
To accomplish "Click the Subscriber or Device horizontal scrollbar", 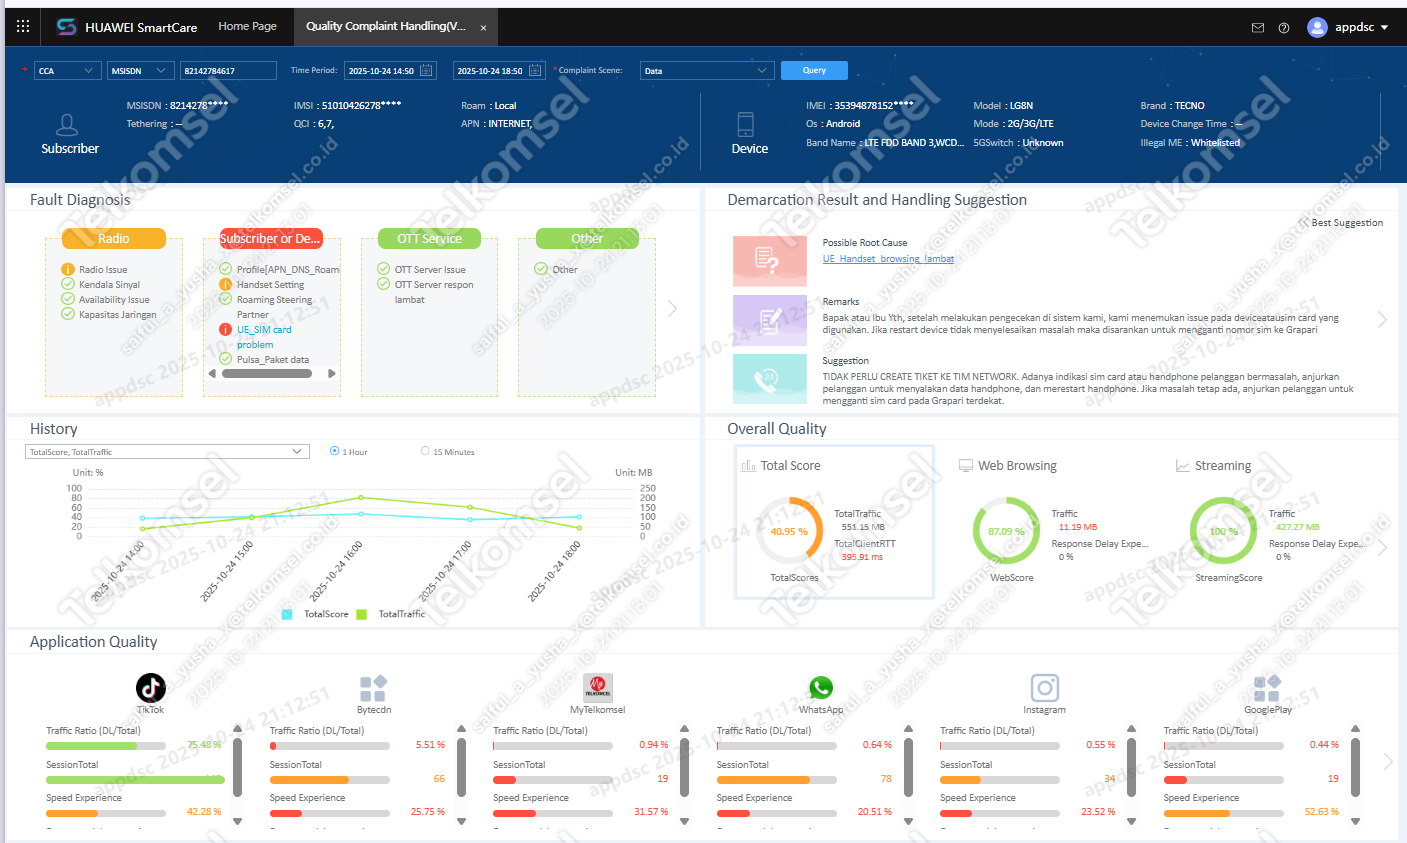I will pos(267,374).
